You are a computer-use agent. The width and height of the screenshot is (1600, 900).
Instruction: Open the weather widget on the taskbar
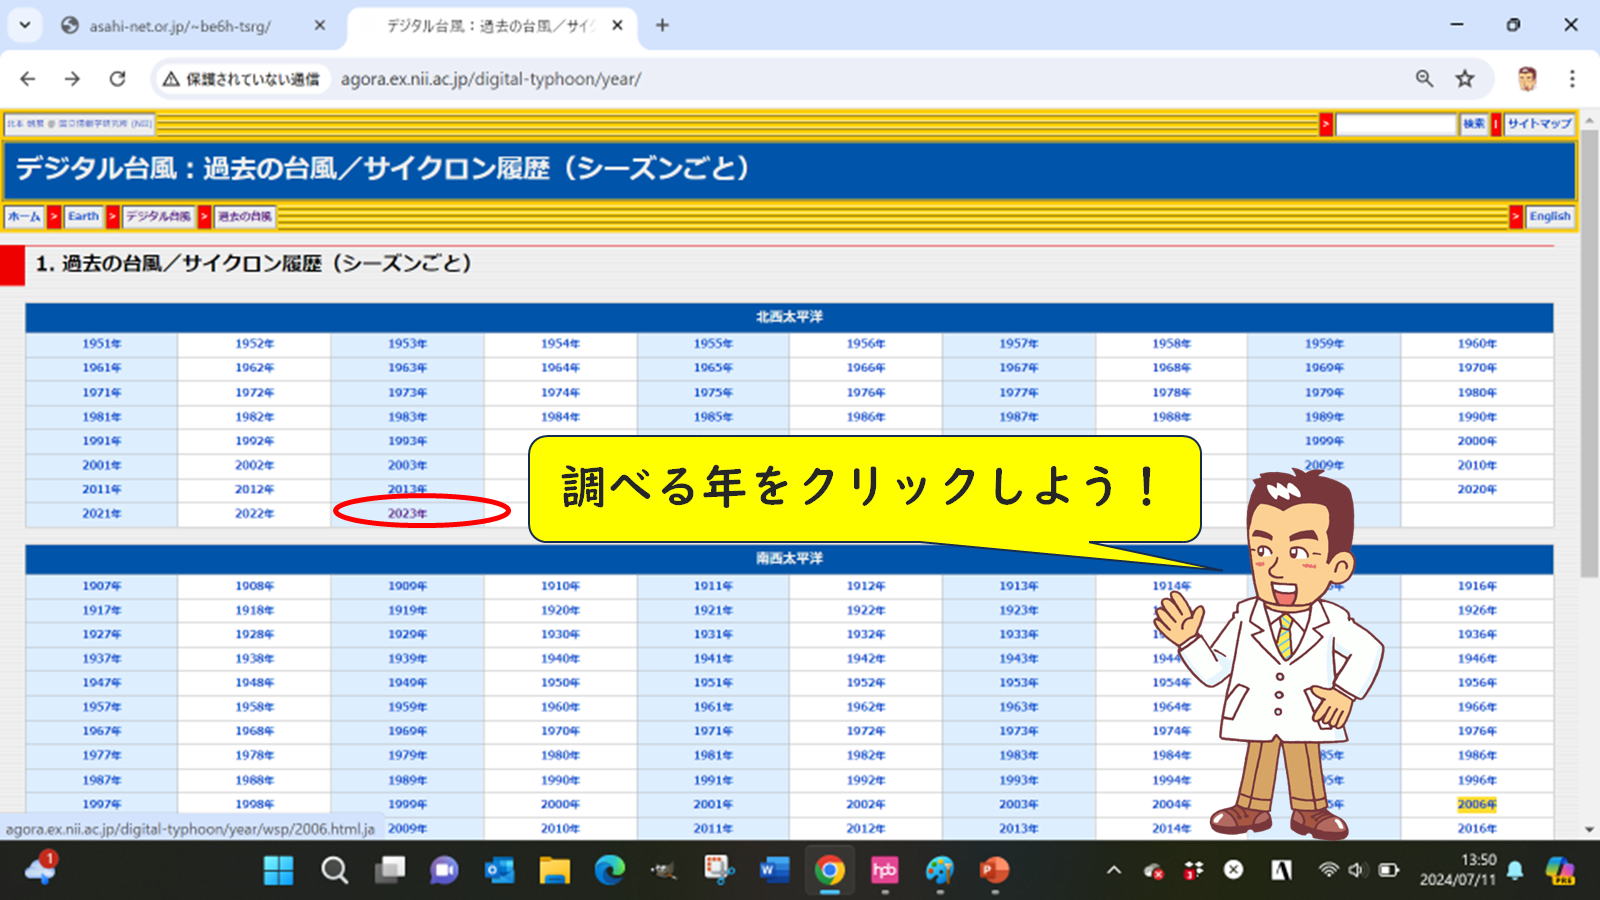coord(40,868)
